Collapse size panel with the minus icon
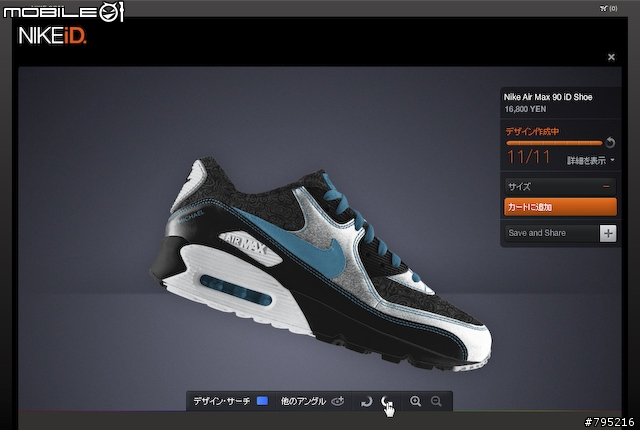The width and height of the screenshot is (640, 430). pos(606,187)
